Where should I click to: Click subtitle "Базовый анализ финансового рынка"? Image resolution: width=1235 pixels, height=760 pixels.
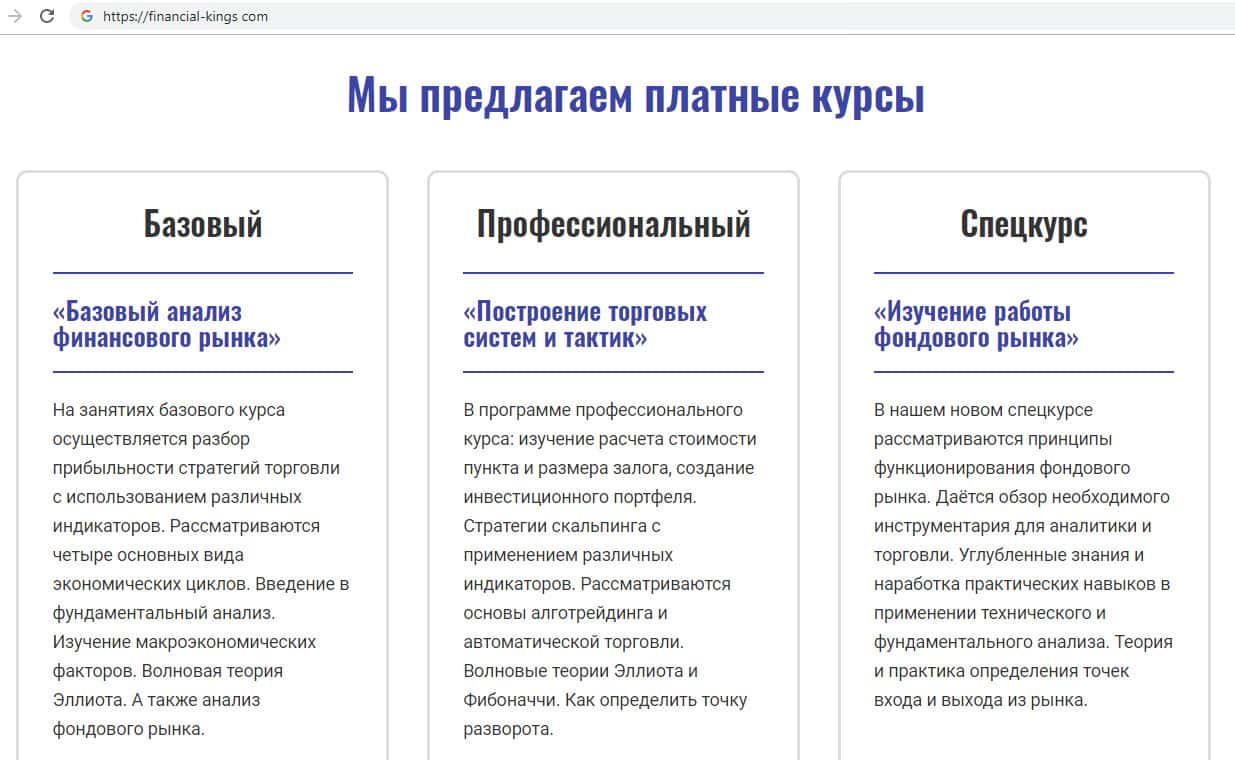[167, 324]
